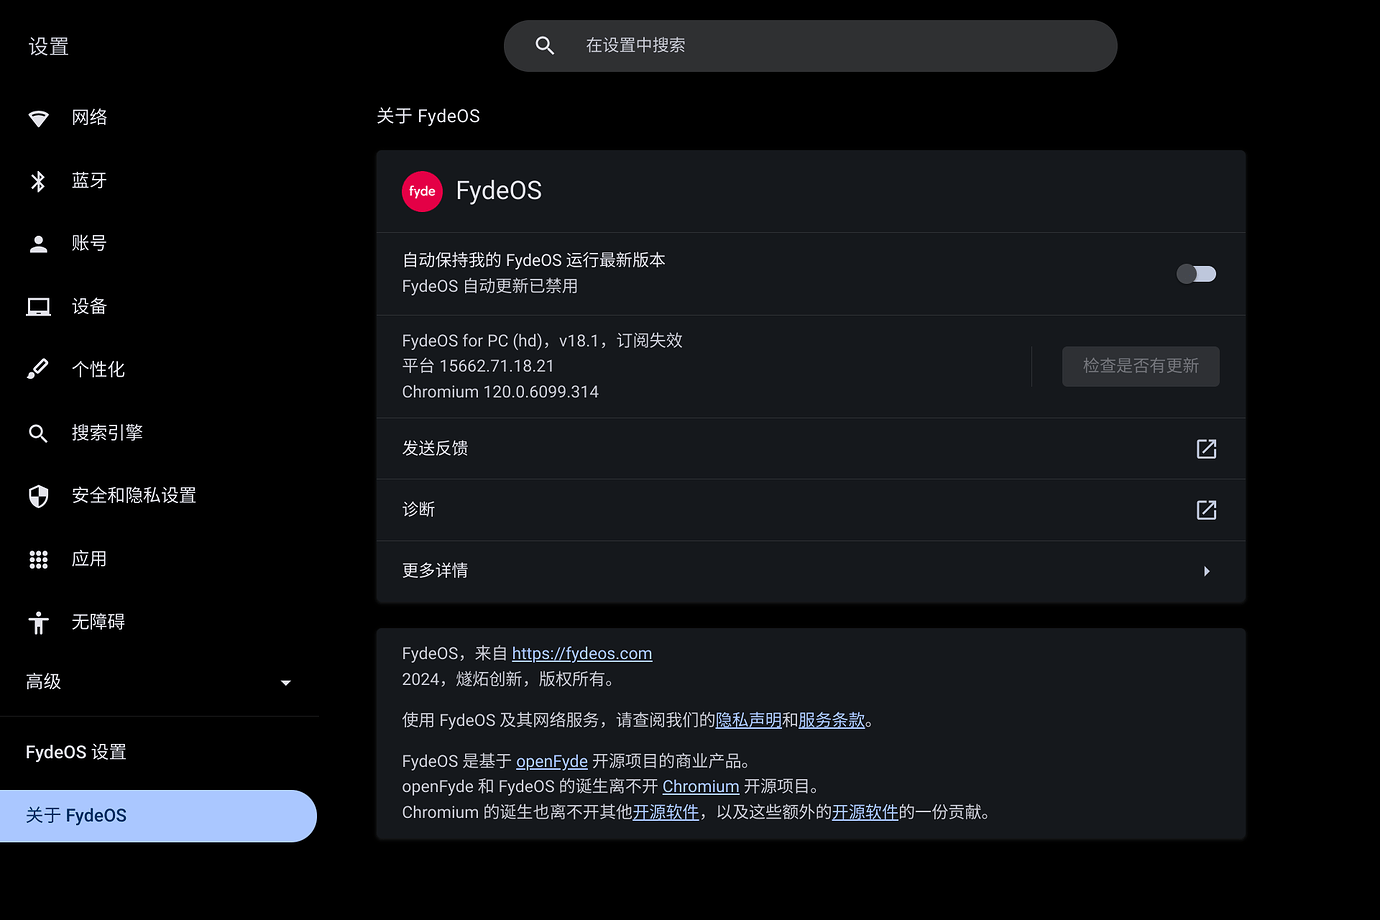
Task: Open 发送反馈 via the external link icon
Action: 1206,449
